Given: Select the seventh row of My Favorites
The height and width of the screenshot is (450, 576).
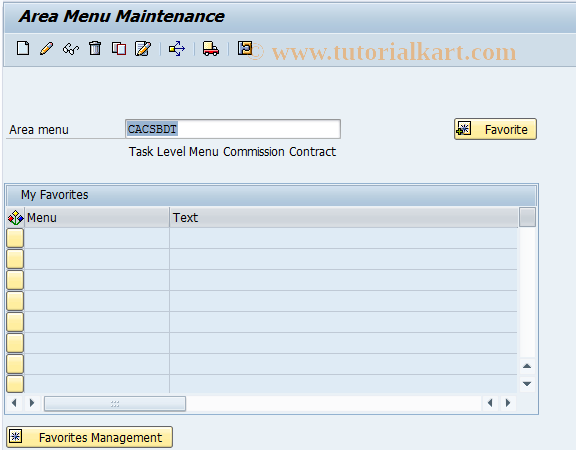Looking at the screenshot, I should (x=15, y=364).
